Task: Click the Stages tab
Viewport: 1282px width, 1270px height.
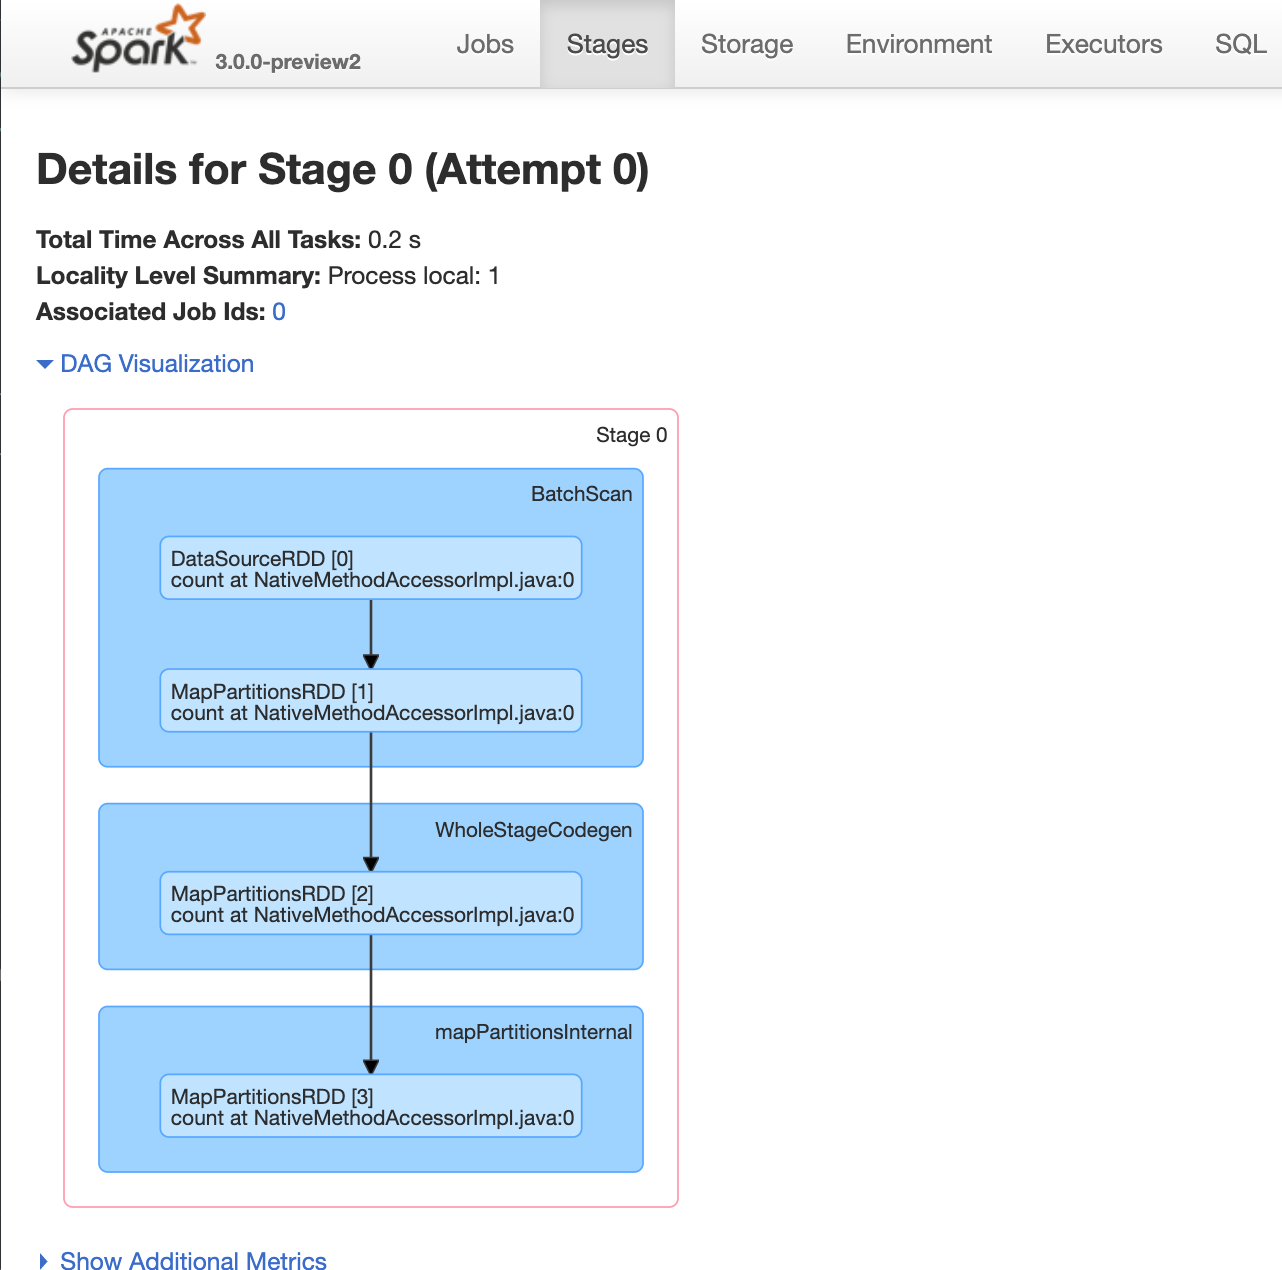Action: (x=607, y=44)
